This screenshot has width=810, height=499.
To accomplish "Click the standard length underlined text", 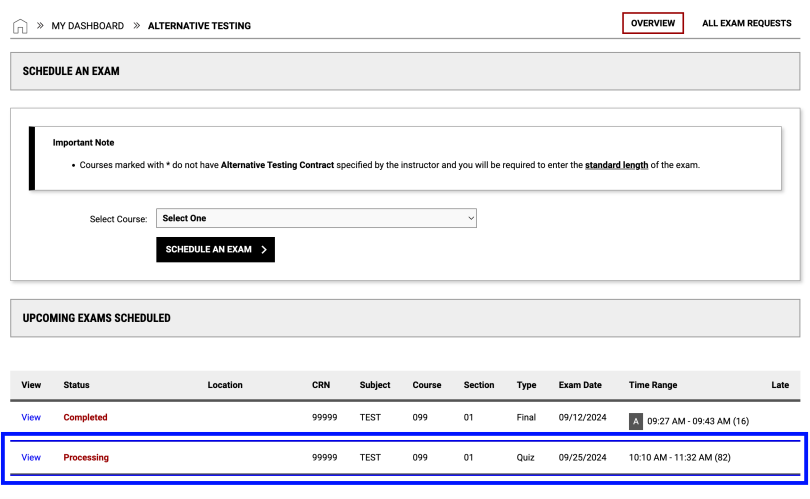I will (x=616, y=165).
